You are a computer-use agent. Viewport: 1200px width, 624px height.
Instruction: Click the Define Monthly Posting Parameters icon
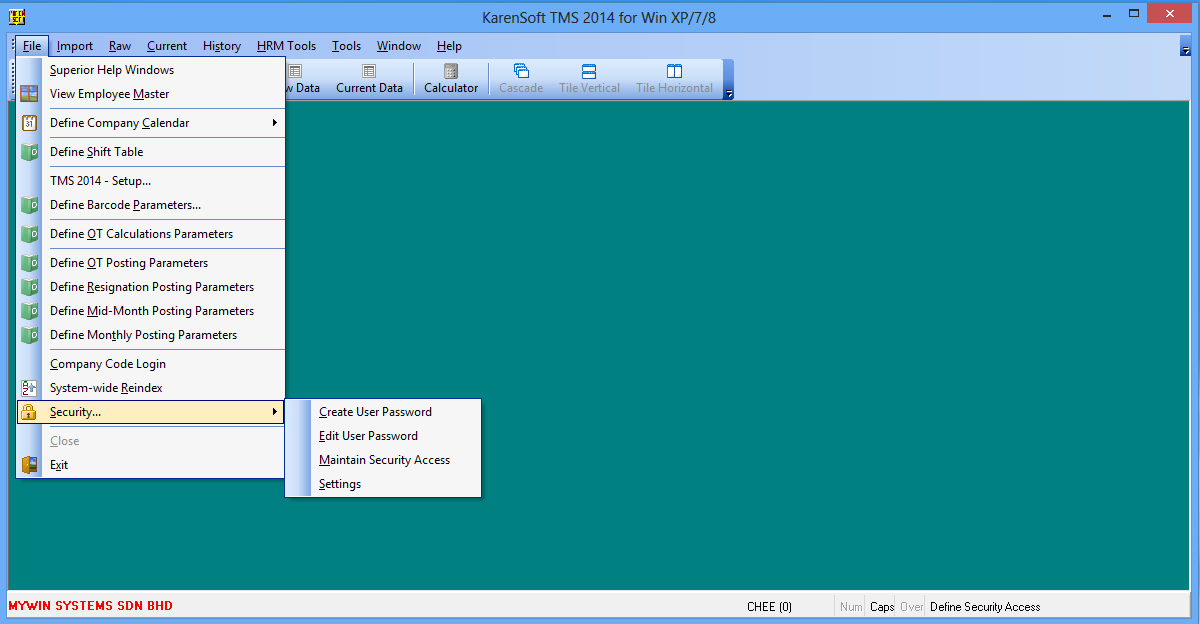(29, 335)
